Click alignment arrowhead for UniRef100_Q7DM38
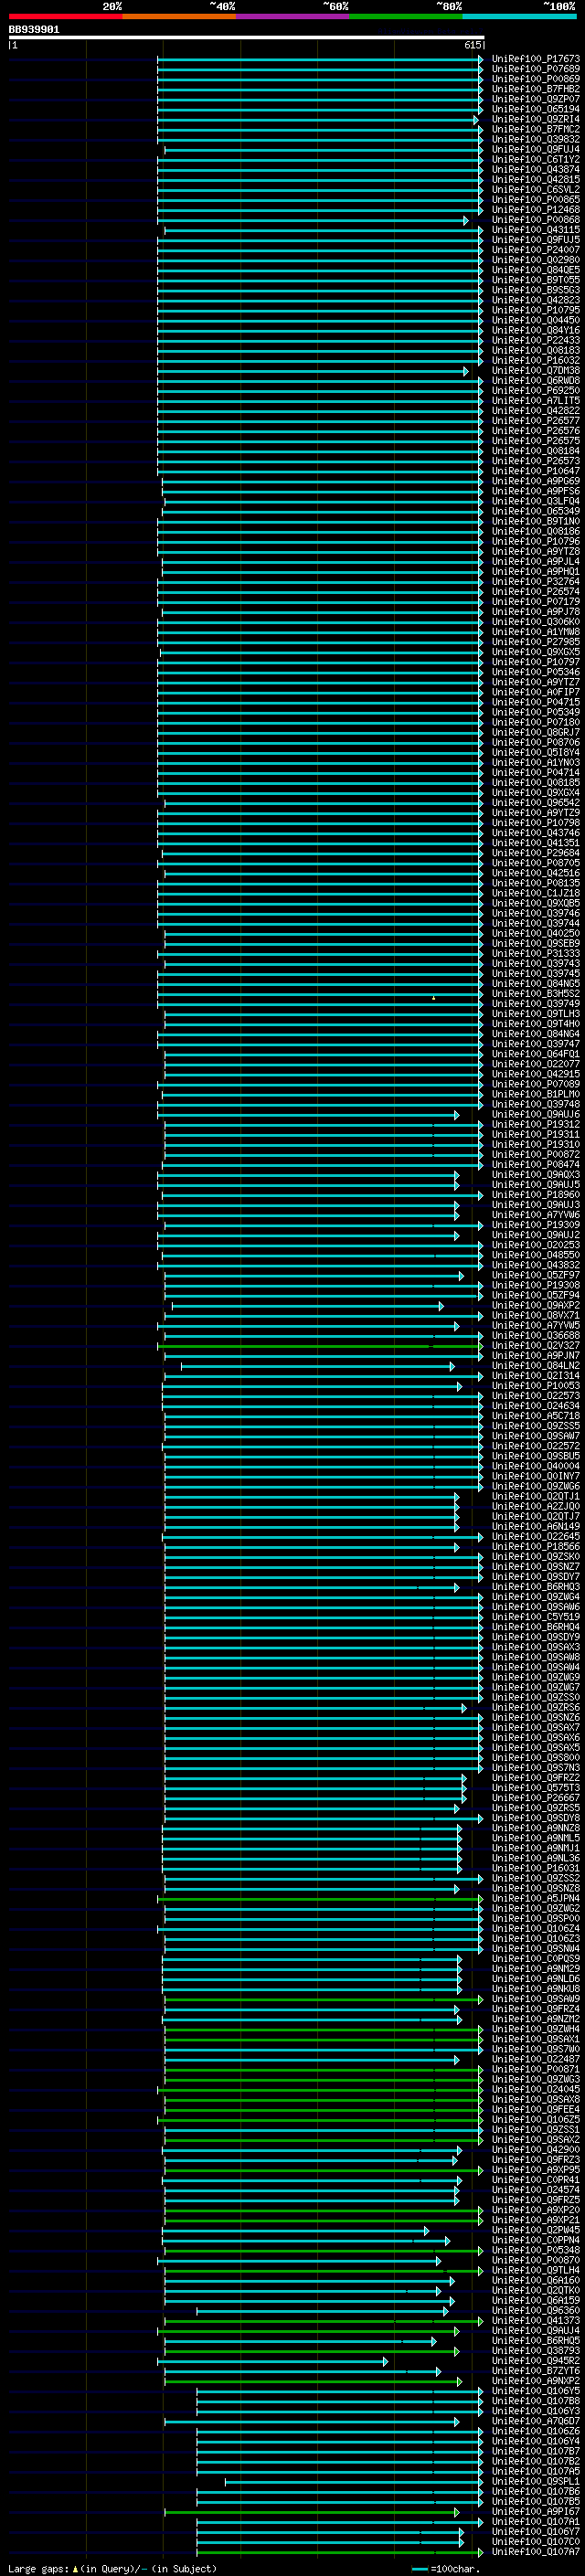The width and height of the screenshot is (585, 2576). click(x=466, y=370)
